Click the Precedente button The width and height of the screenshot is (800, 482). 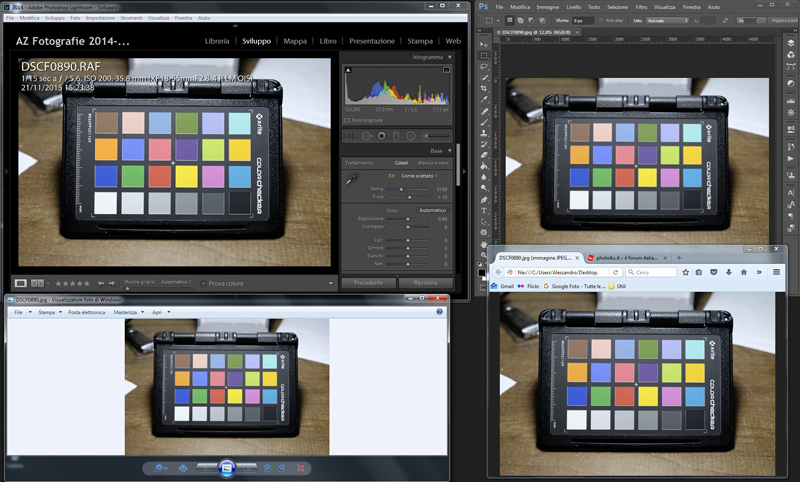coord(368,283)
